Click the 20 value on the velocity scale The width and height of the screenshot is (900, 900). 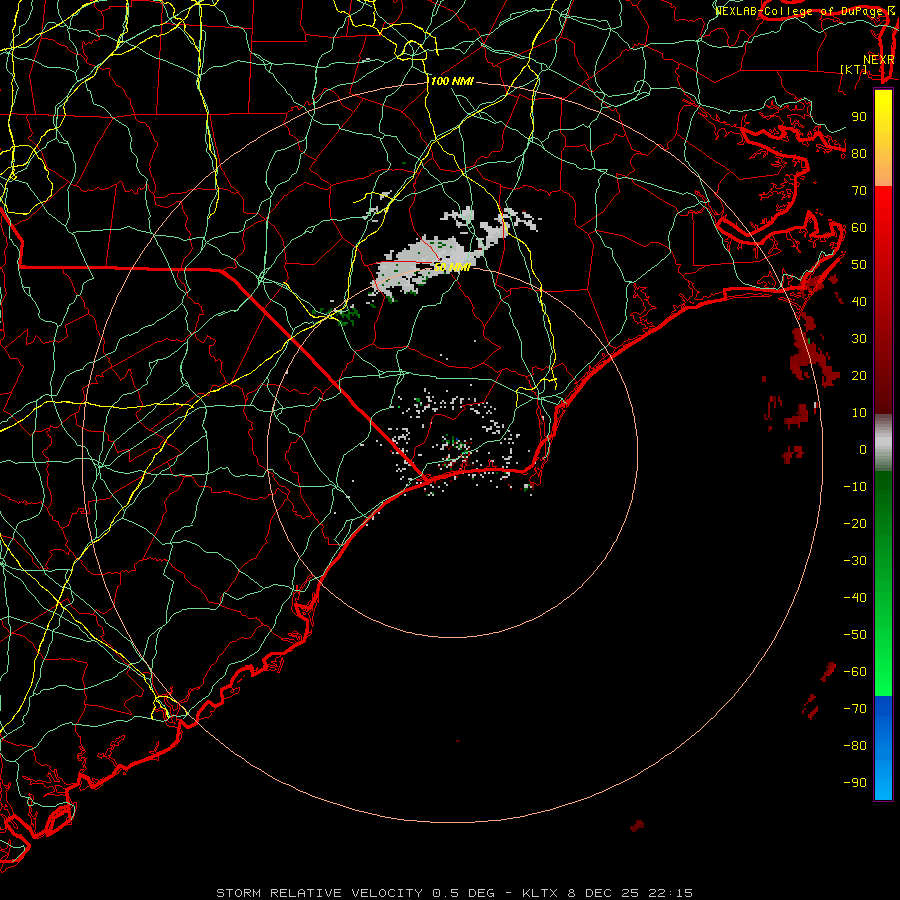(859, 375)
